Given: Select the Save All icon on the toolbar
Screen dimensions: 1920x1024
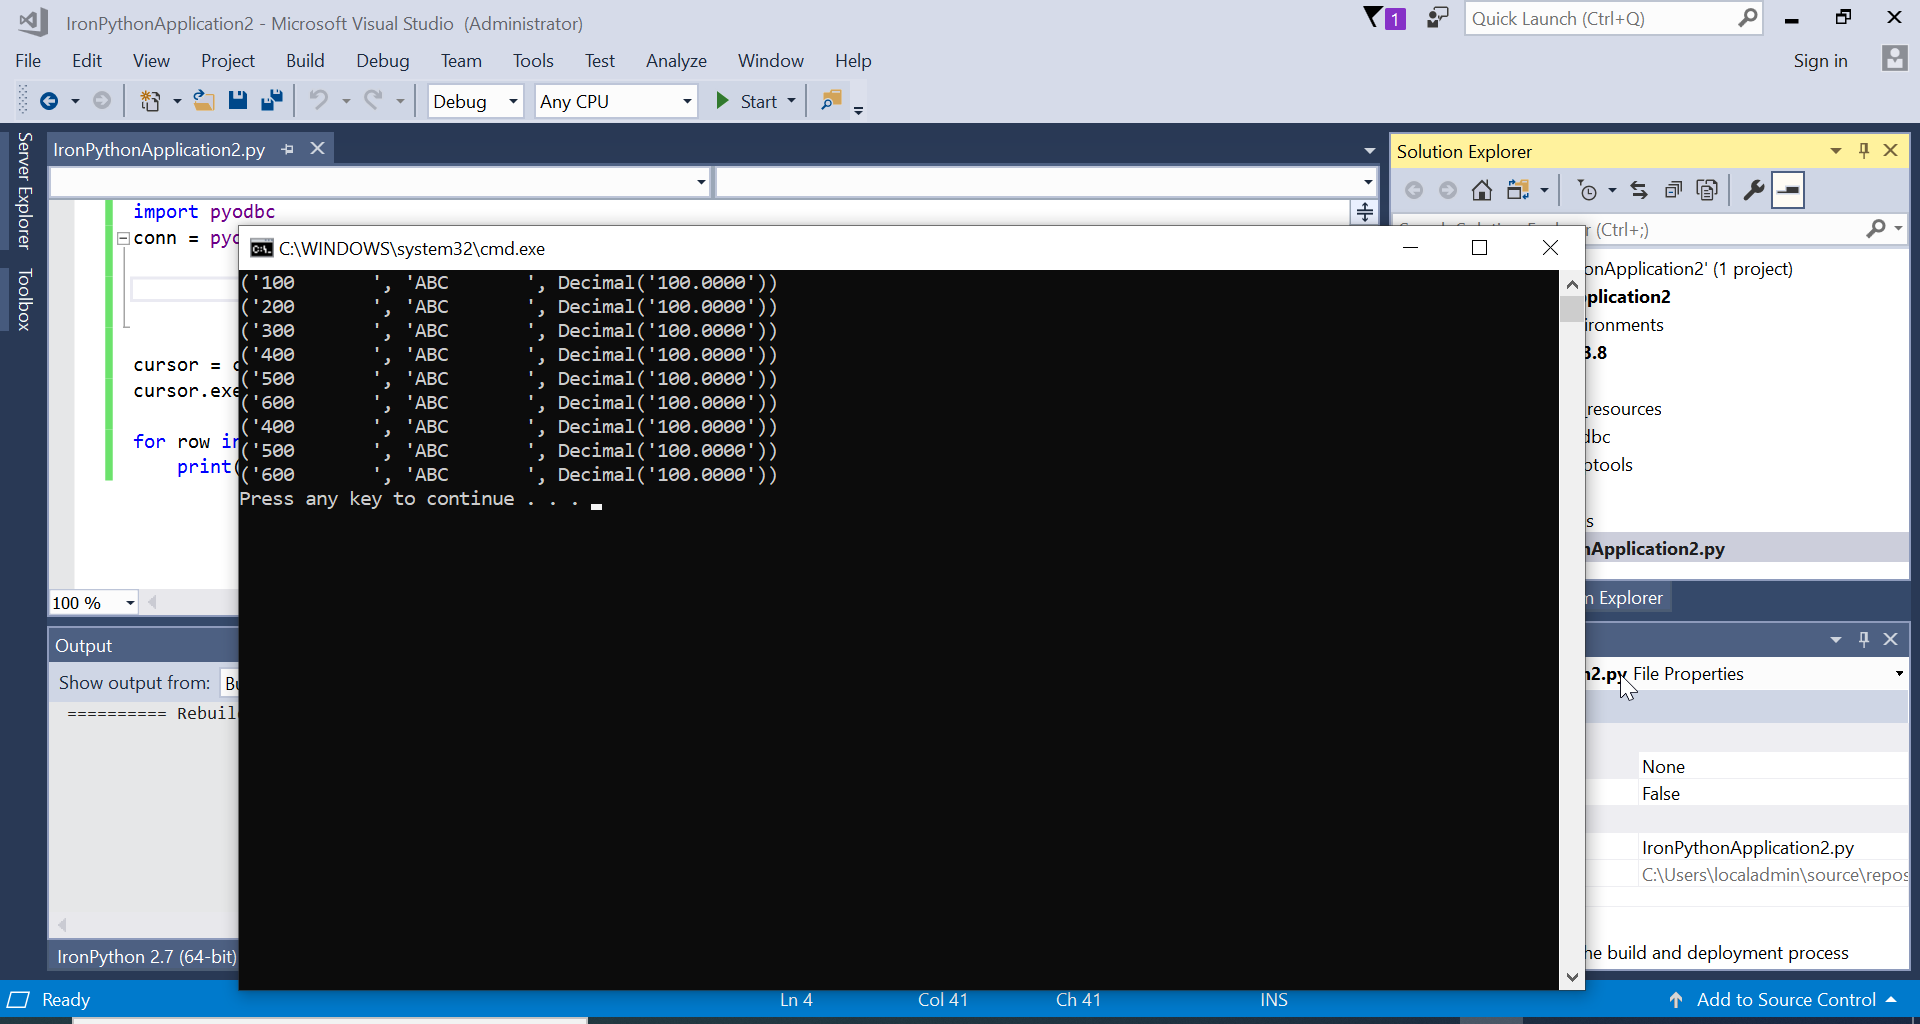Looking at the screenshot, I should pos(272,100).
